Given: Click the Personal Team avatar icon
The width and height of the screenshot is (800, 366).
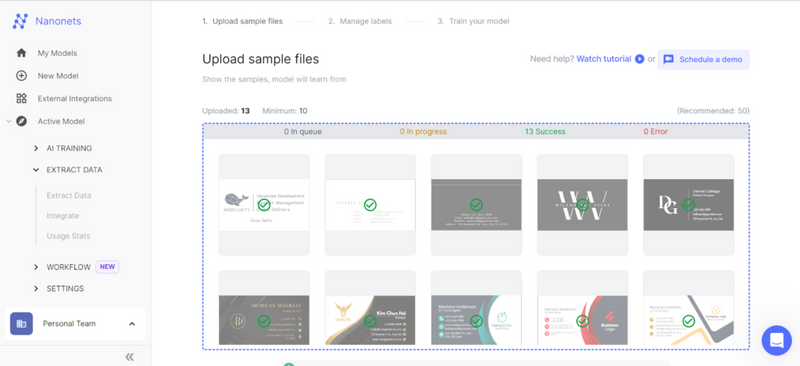Looking at the screenshot, I should click(21, 324).
